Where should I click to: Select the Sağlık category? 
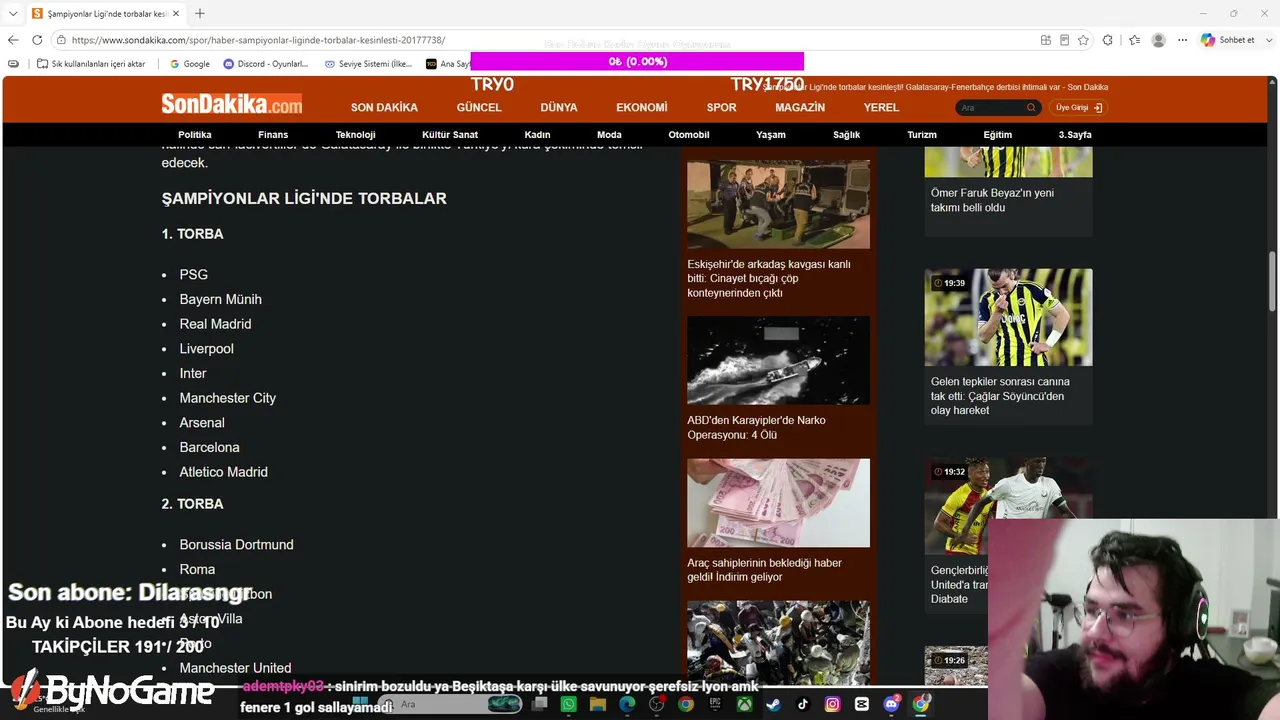click(x=847, y=135)
